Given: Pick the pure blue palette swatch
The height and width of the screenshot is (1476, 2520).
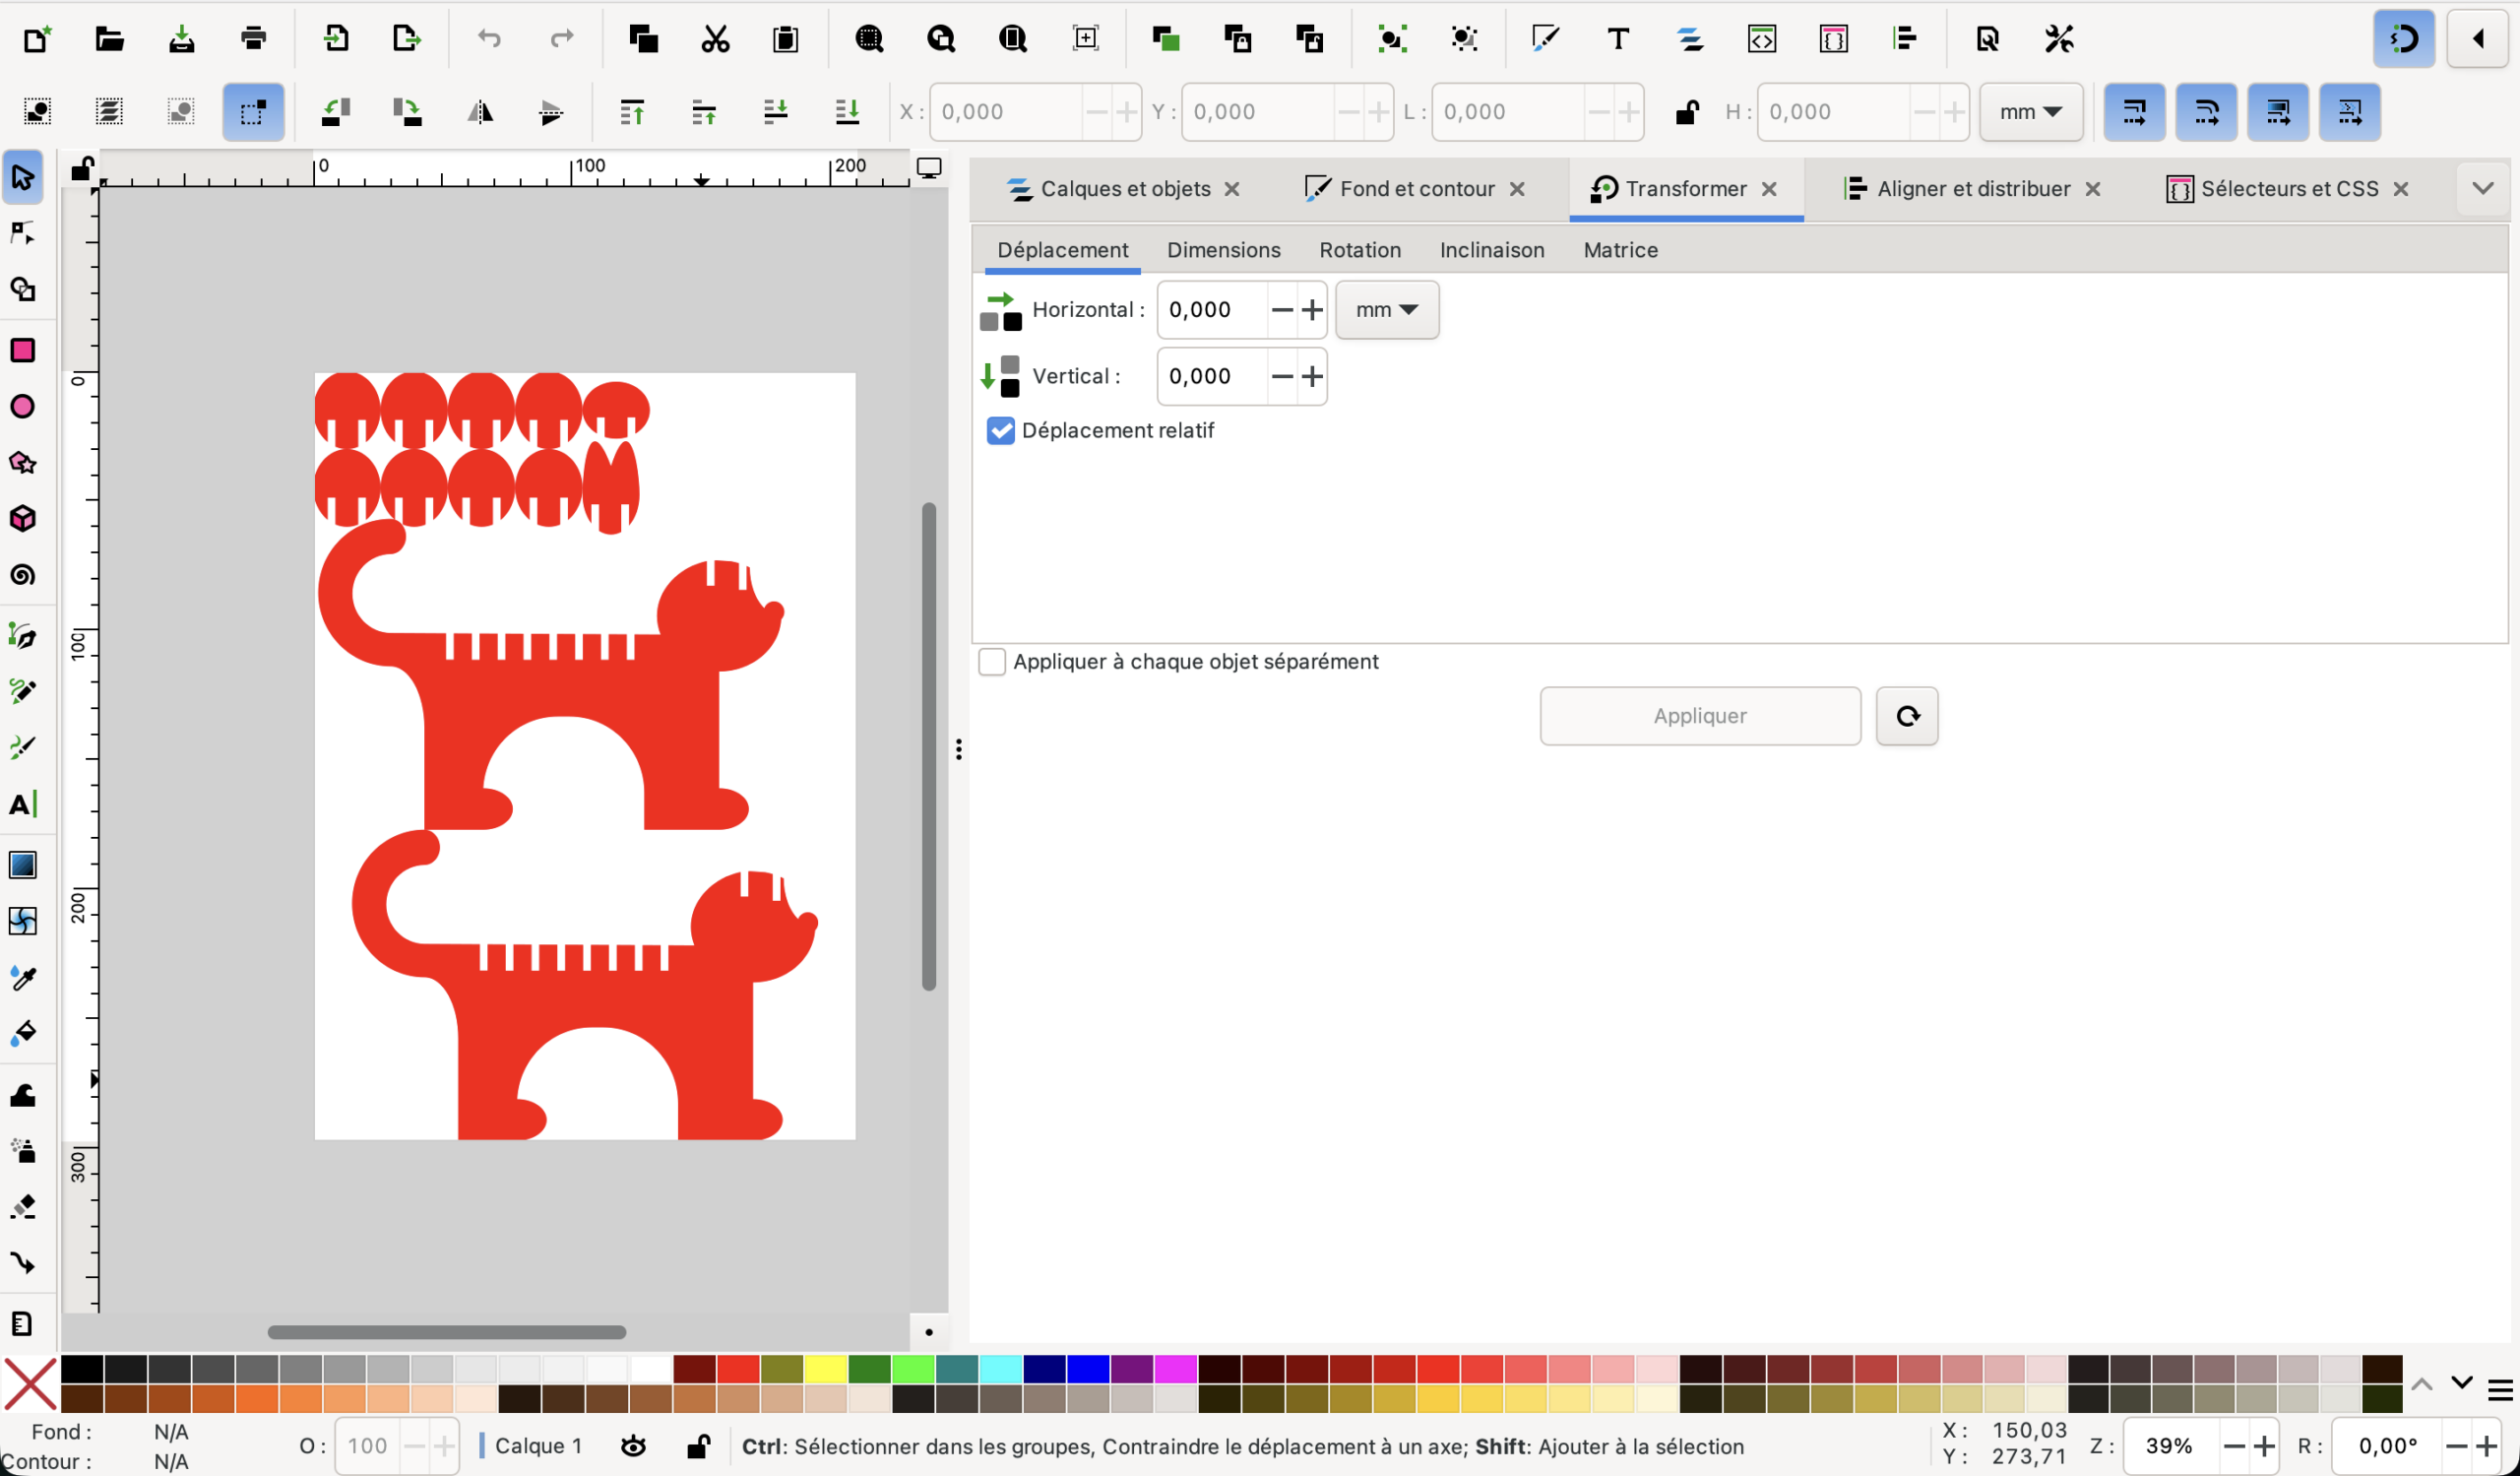Looking at the screenshot, I should point(1088,1369).
